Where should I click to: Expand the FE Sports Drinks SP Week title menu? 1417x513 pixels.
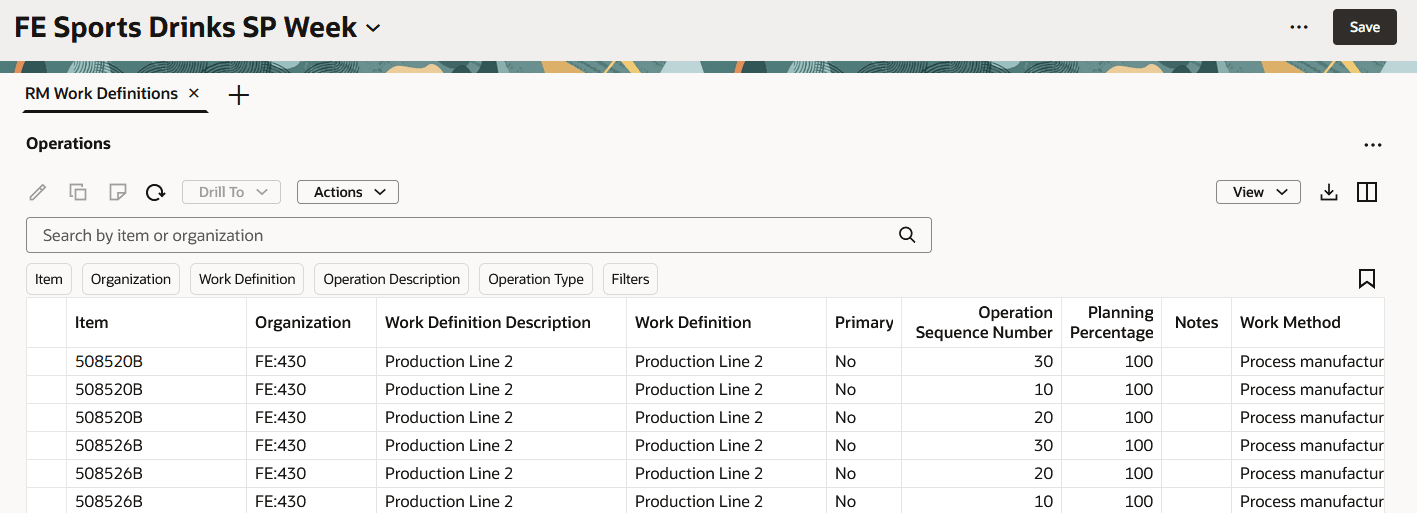pos(374,29)
